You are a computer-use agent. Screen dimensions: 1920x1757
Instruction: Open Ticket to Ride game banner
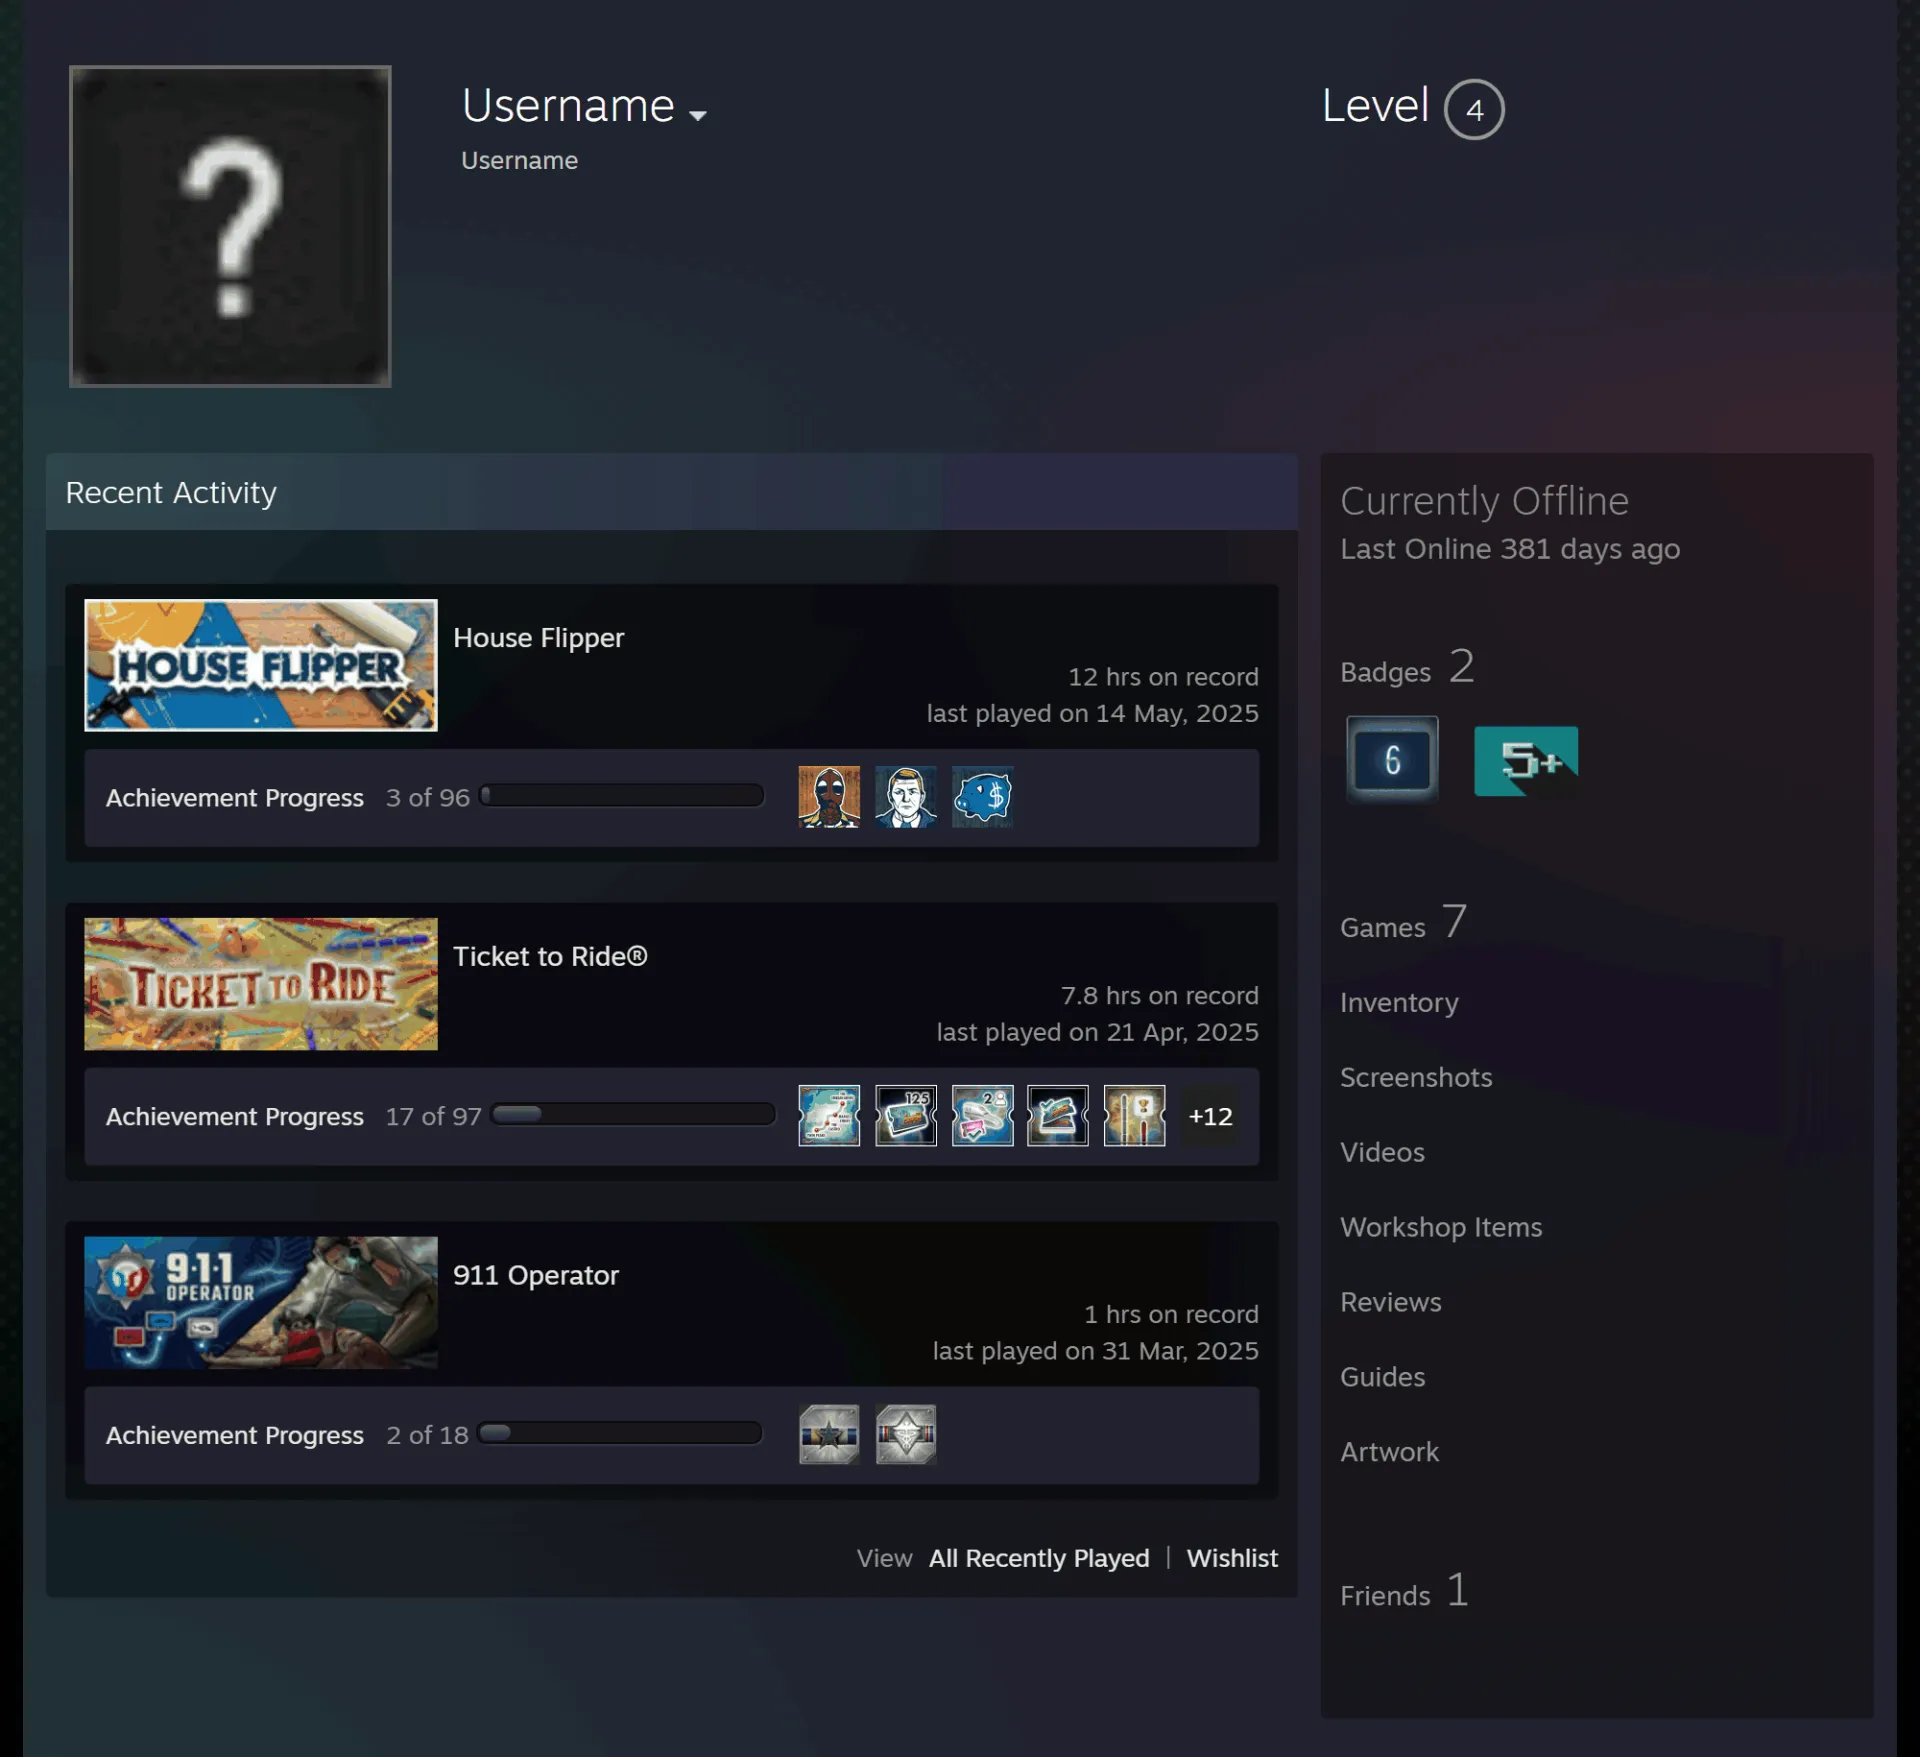261,984
